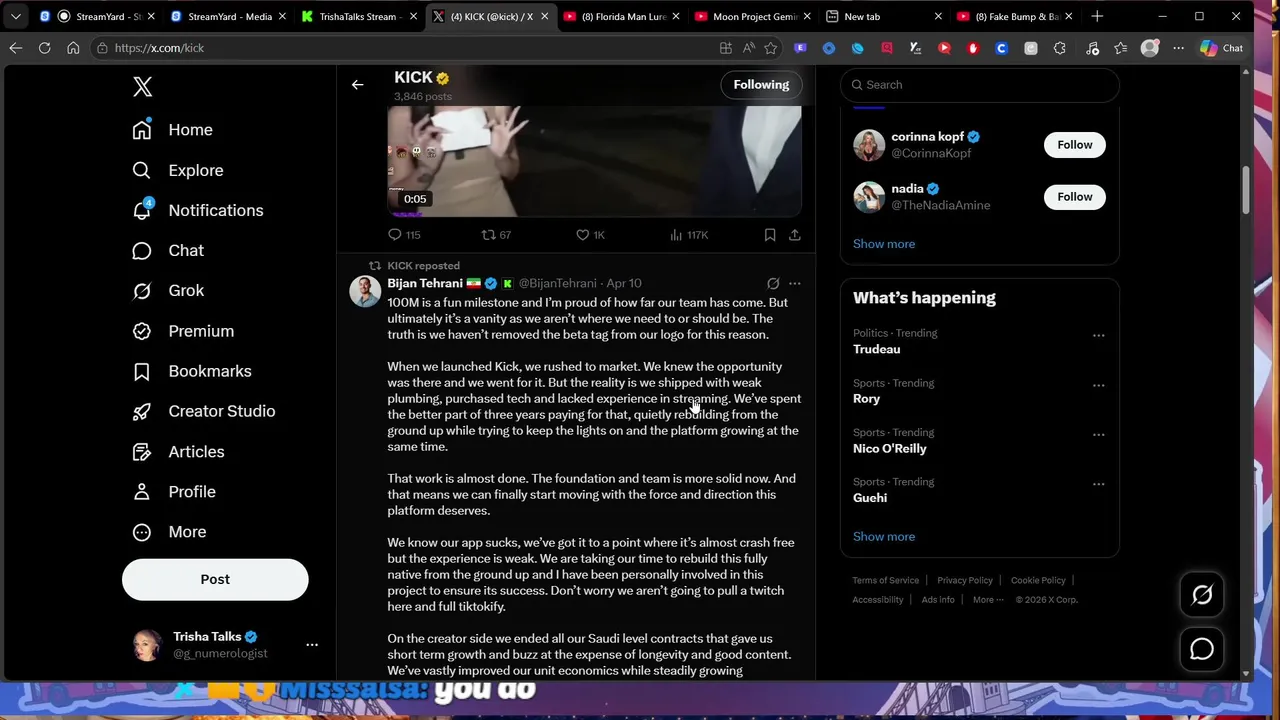Open Privacy Policy link
Viewport: 1280px width, 720px height.
[965, 580]
